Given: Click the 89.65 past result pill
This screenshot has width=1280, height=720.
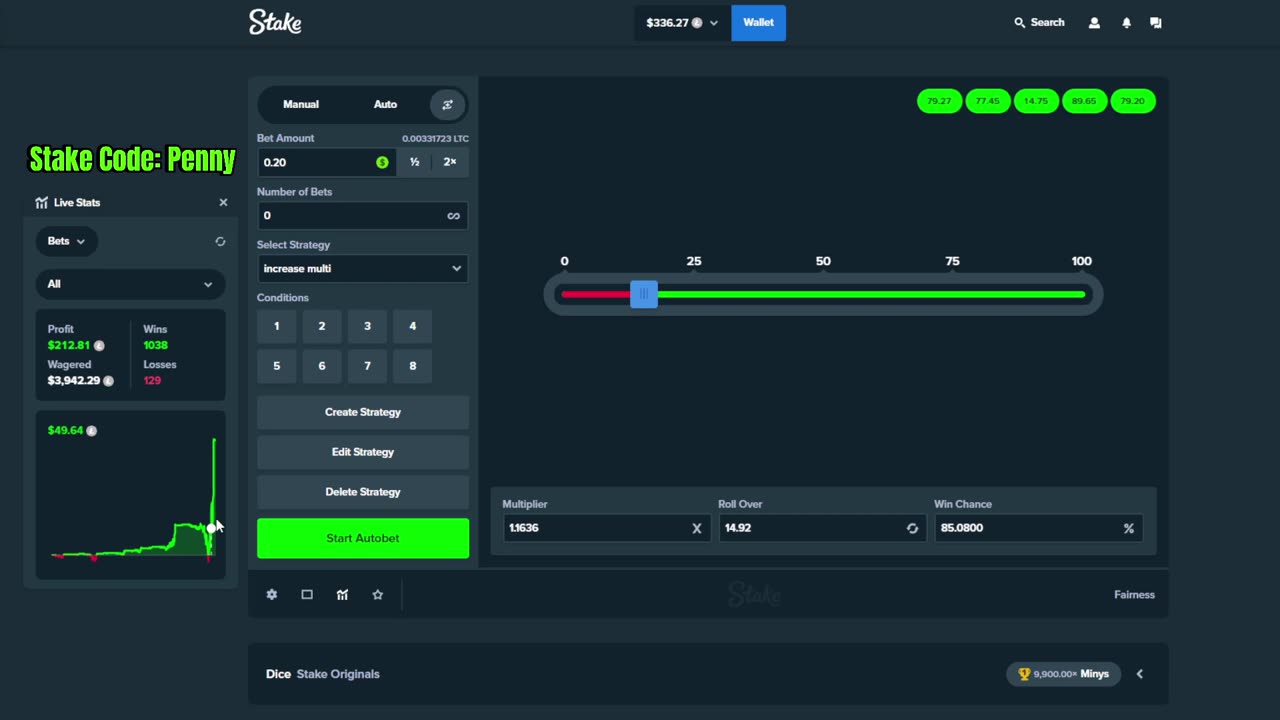Looking at the screenshot, I should click(1084, 101).
